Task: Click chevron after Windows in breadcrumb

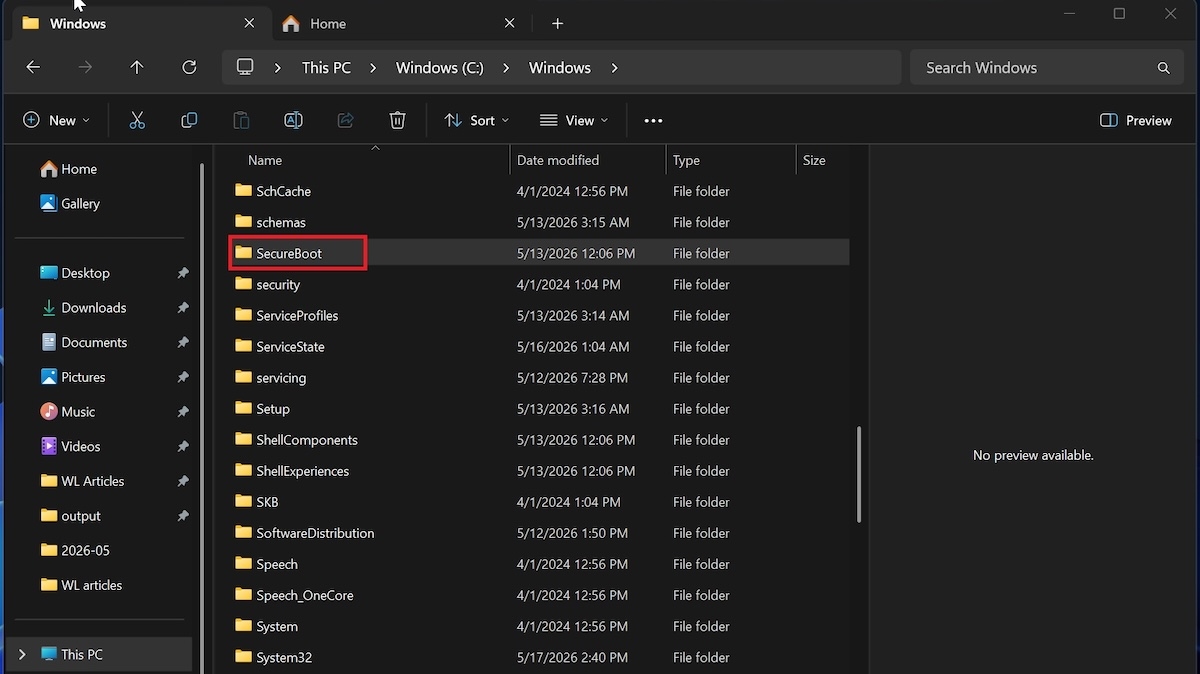Action: click(614, 68)
